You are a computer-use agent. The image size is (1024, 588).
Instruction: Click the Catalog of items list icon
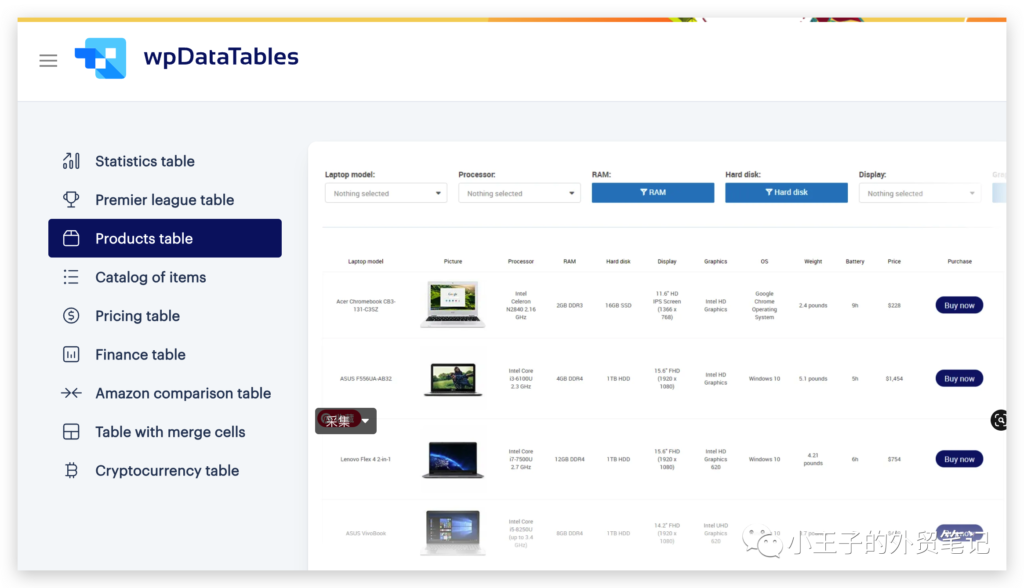(x=71, y=277)
